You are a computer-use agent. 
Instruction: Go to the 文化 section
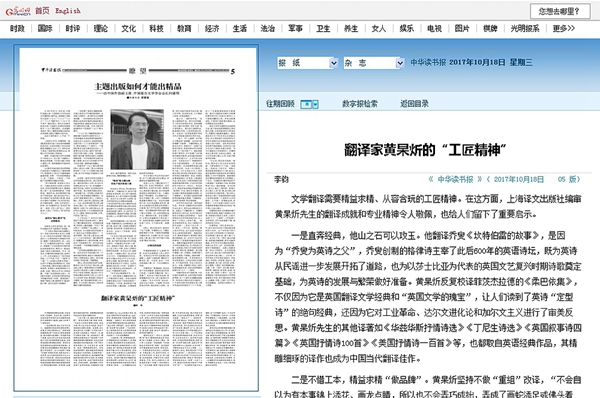tap(129, 28)
